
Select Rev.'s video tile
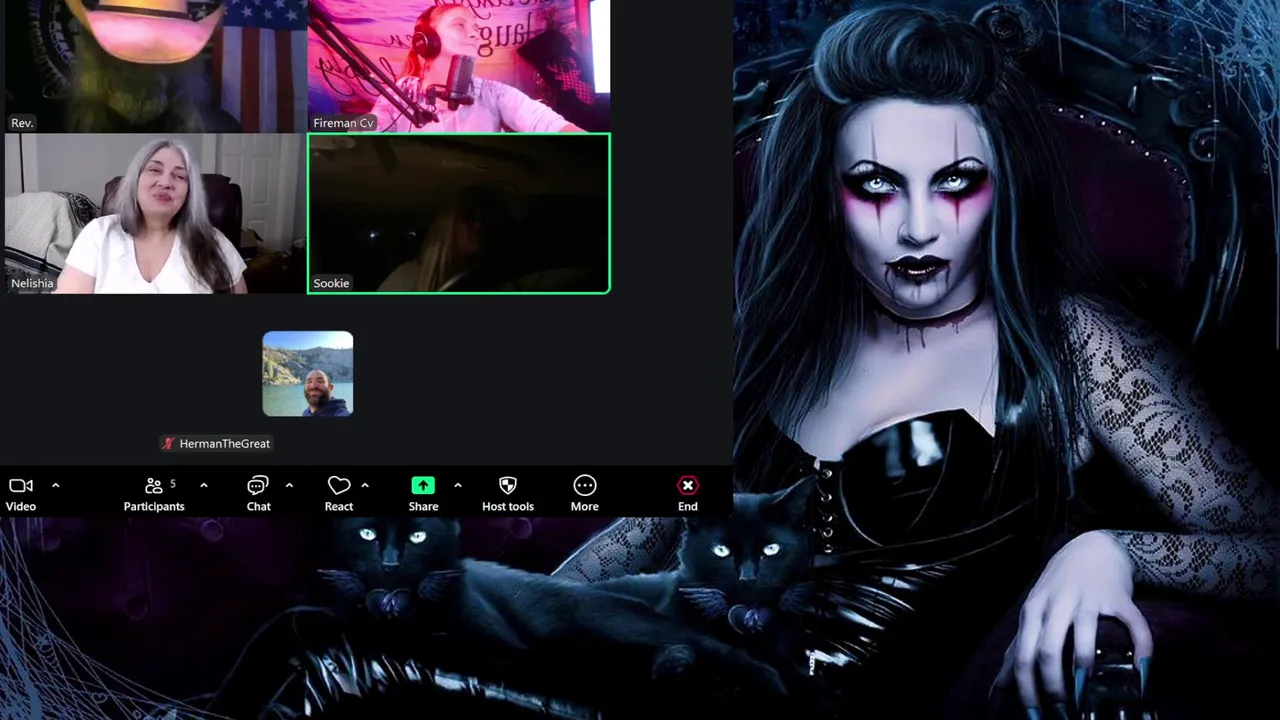[155, 66]
